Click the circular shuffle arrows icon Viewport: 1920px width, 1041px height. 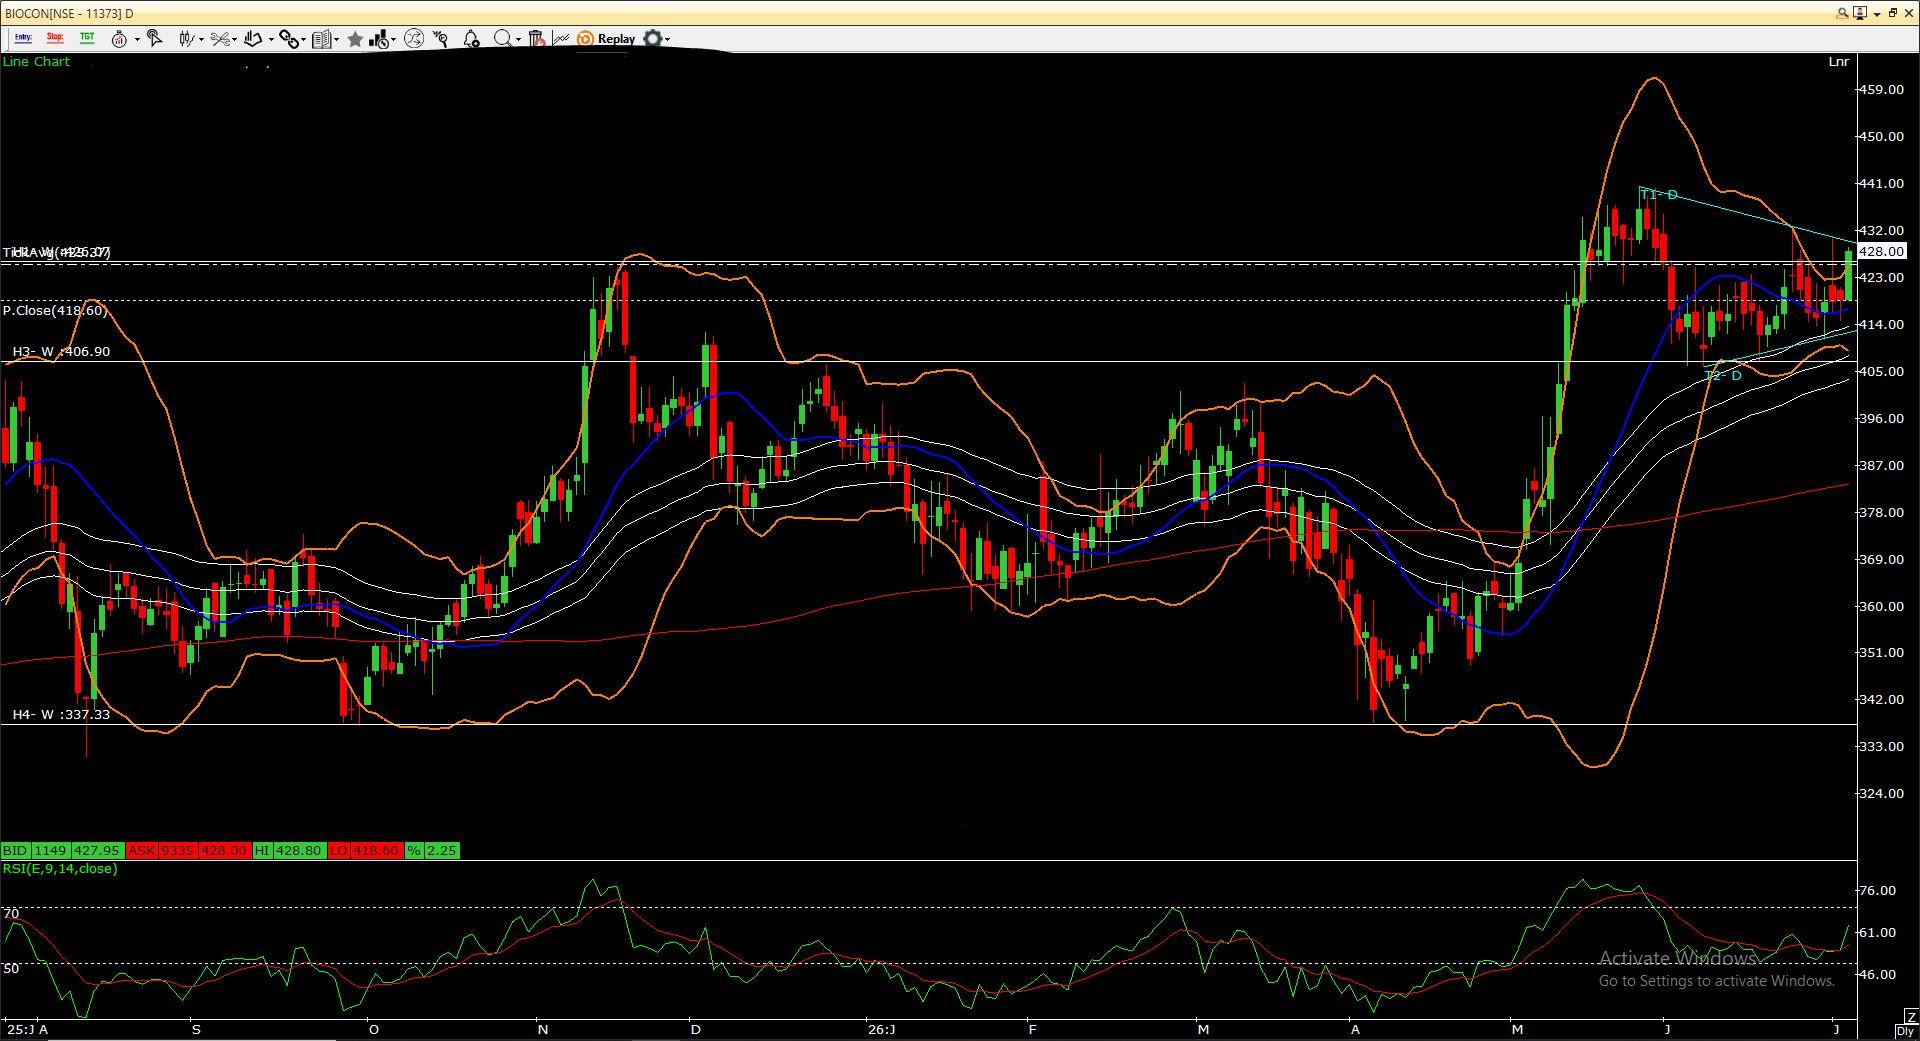coord(414,39)
